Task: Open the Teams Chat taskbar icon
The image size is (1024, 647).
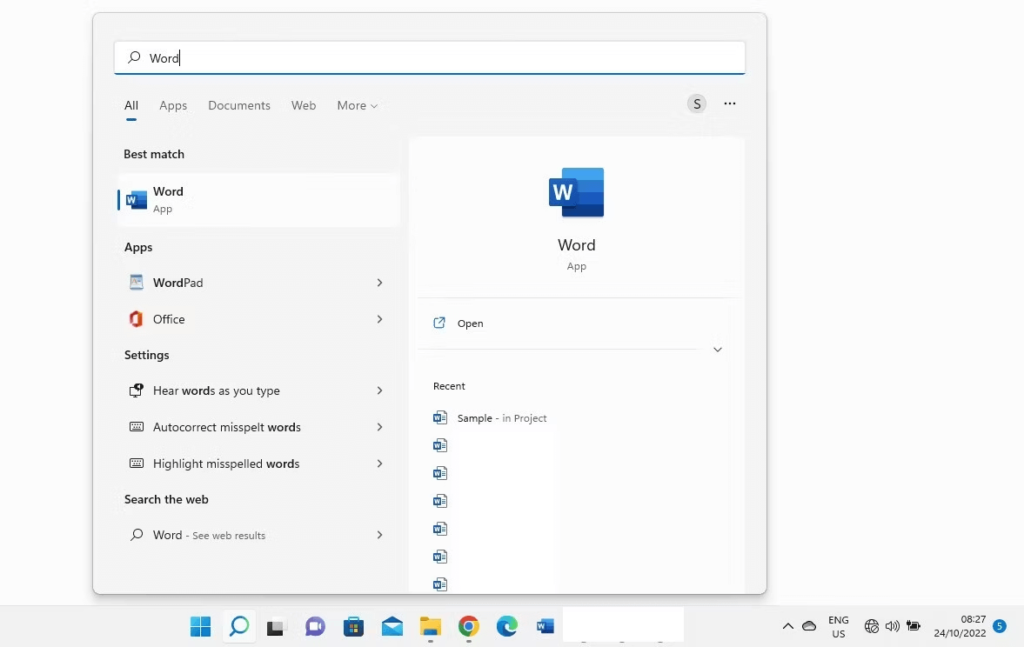Action: (315, 627)
